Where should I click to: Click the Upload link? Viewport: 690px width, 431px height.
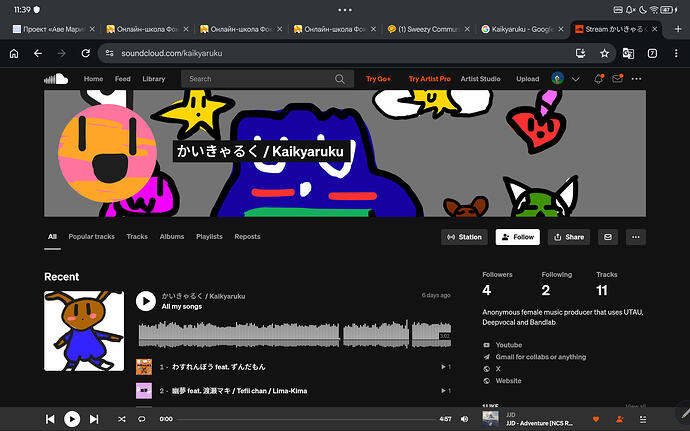(528, 79)
